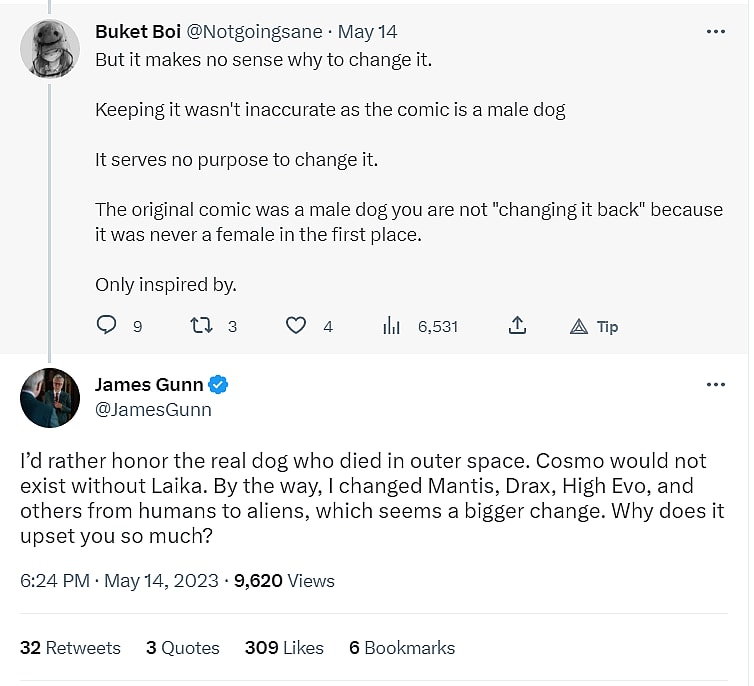Like Buket Boi's tweet with the heart icon
Viewport: 754px width, 686px height.
pos(295,326)
